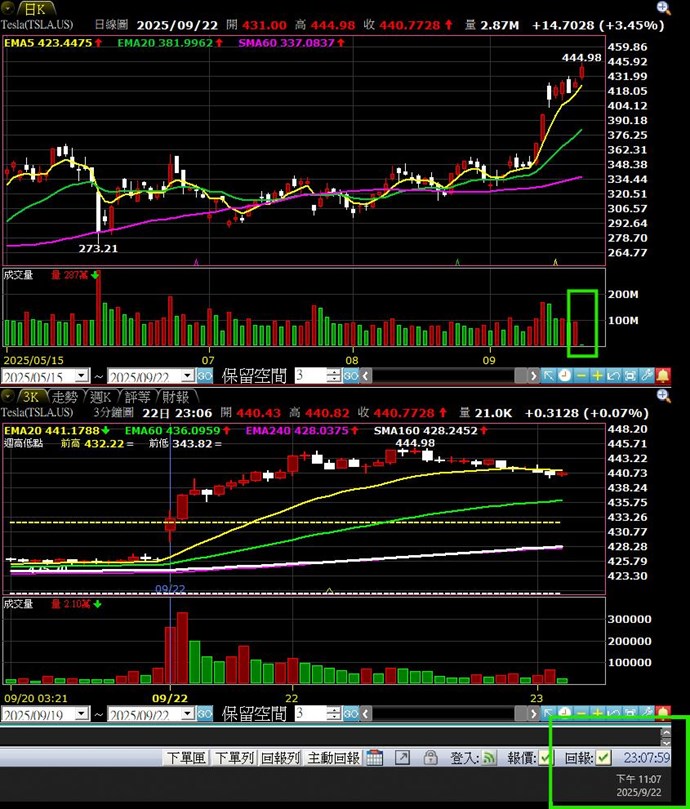Viewport: 690px width, 809px height.
Task: Click the magnifier zoom icon on 3-minute chart
Action: tap(663, 396)
